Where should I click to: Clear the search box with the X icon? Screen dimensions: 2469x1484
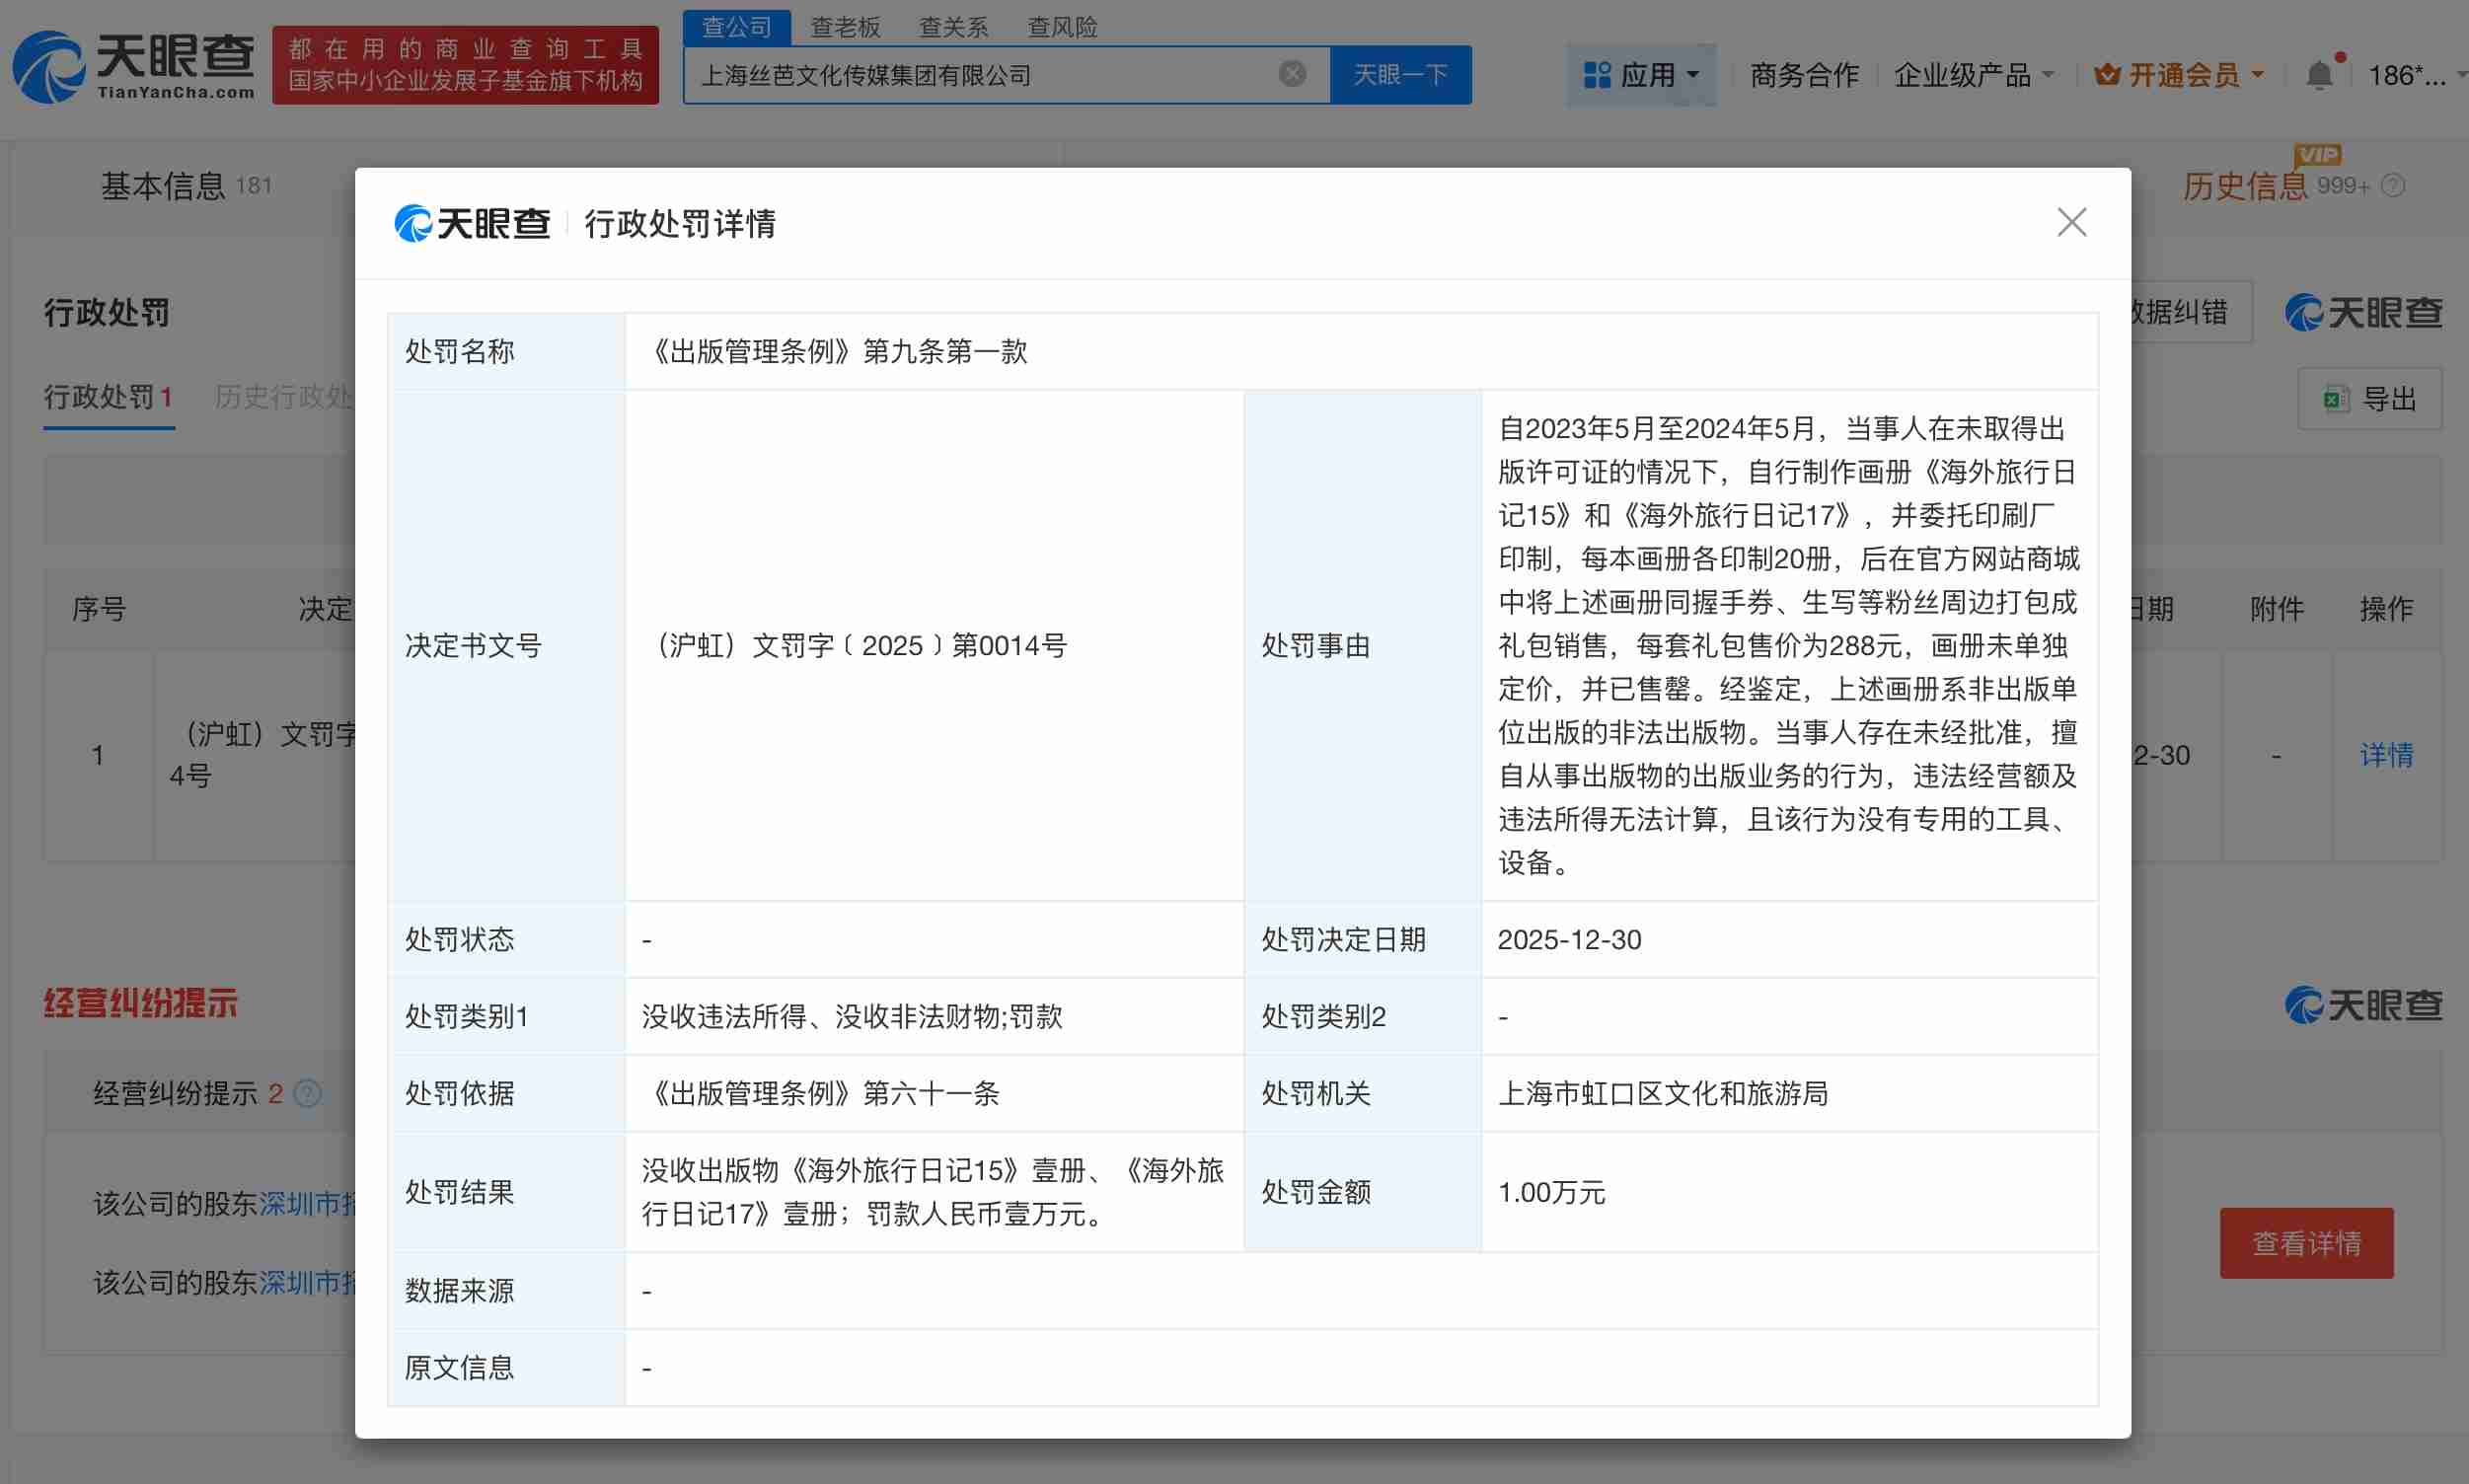click(1293, 72)
